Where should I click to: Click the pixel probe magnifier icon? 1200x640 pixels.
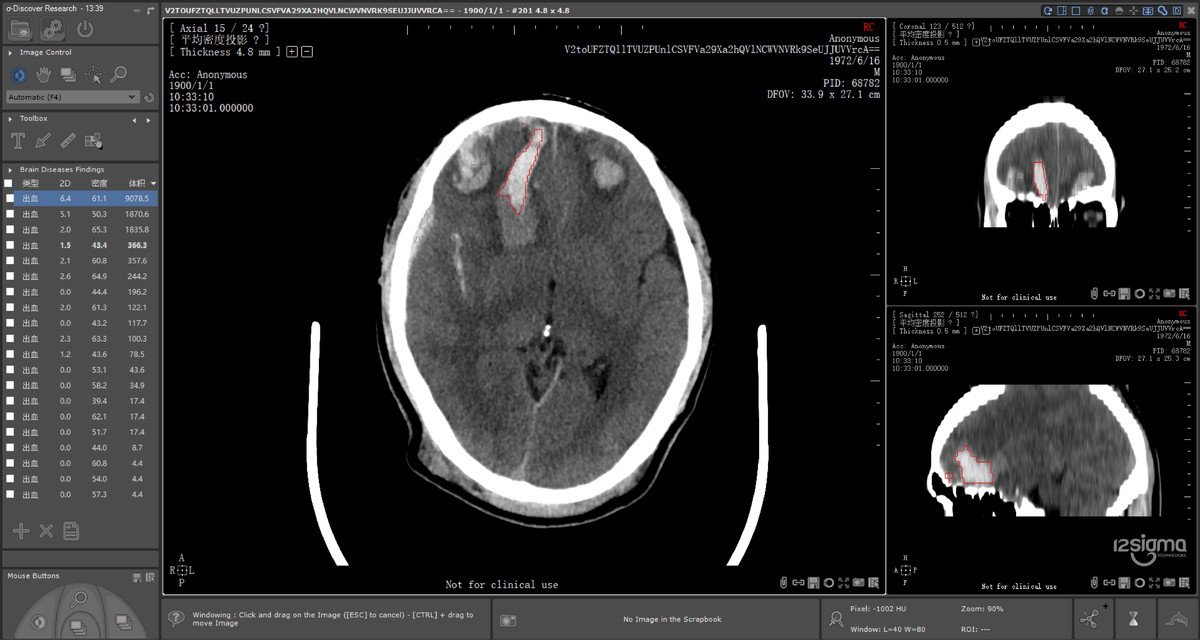coord(836,619)
